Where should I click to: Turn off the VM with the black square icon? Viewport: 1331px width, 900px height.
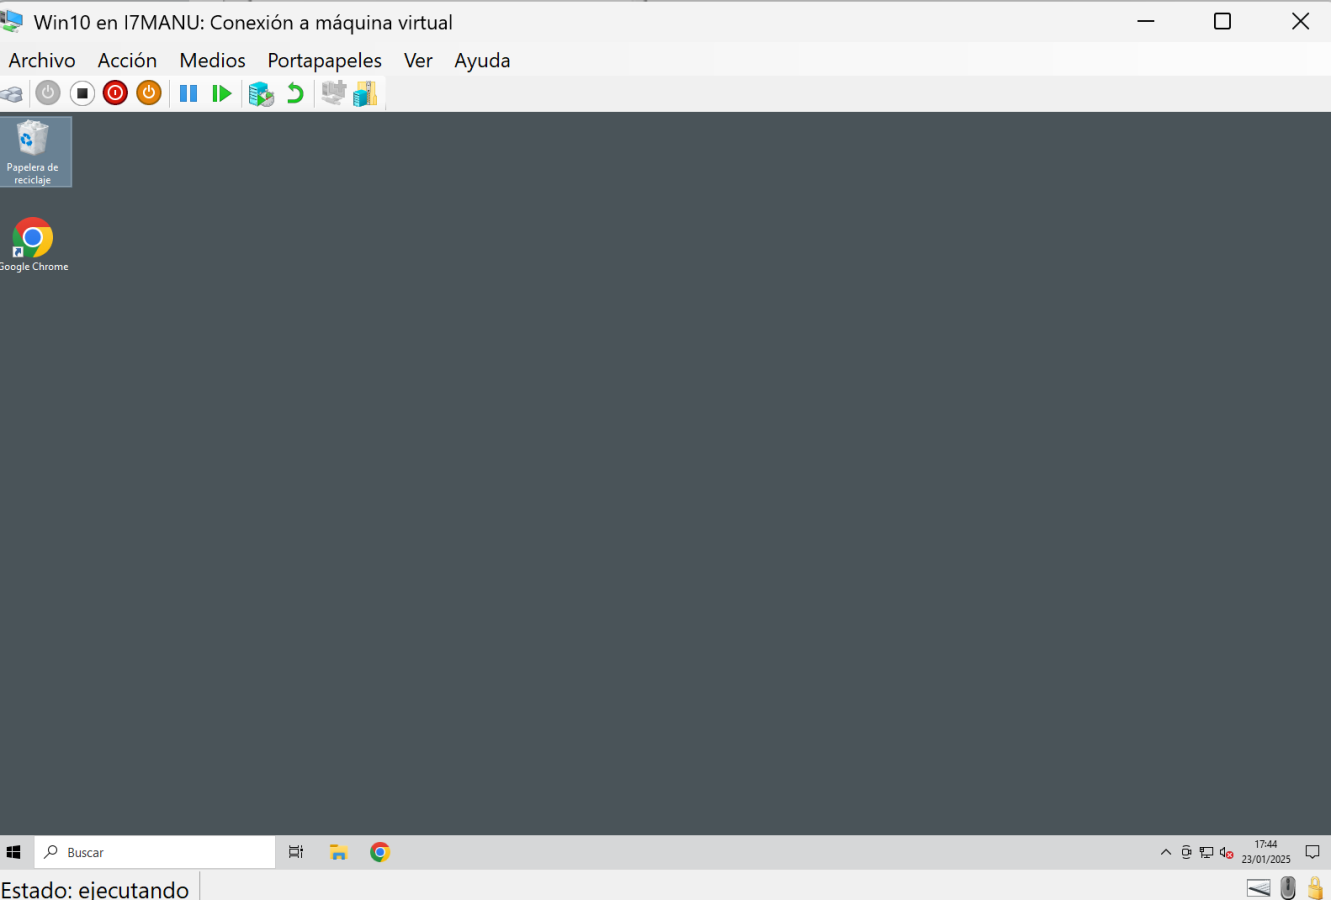tap(82, 94)
